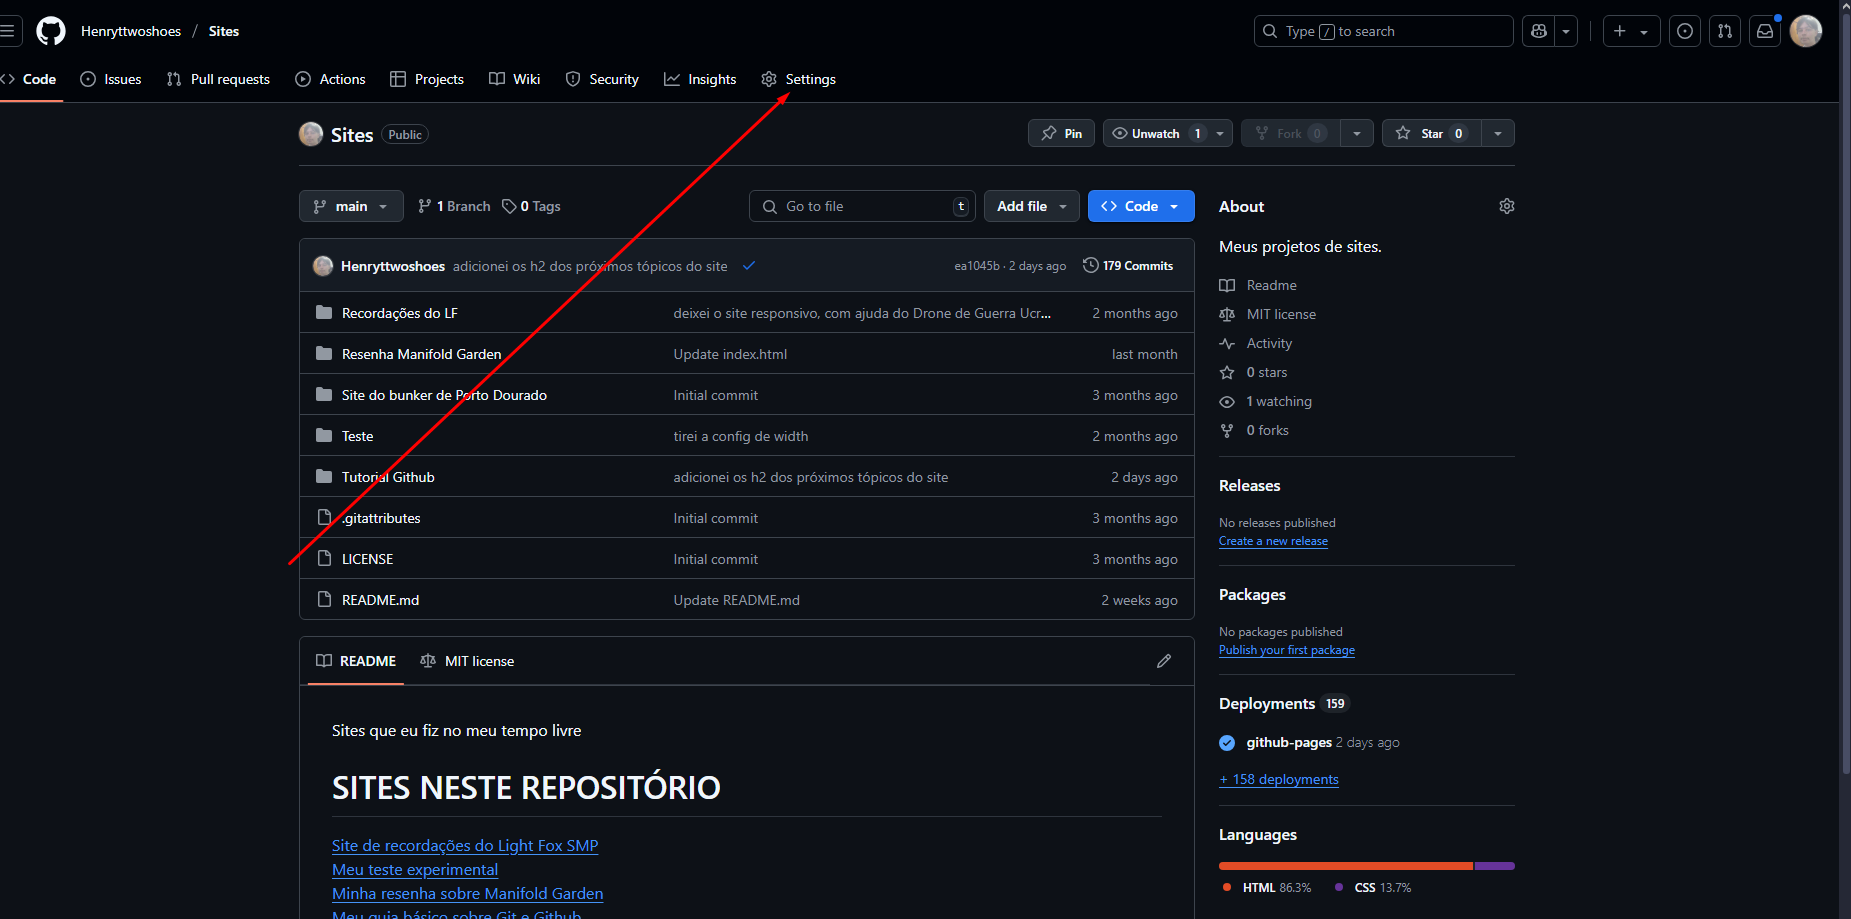Image resolution: width=1851 pixels, height=919 pixels.
Task: Click Publish your first package link
Action: (1287, 650)
